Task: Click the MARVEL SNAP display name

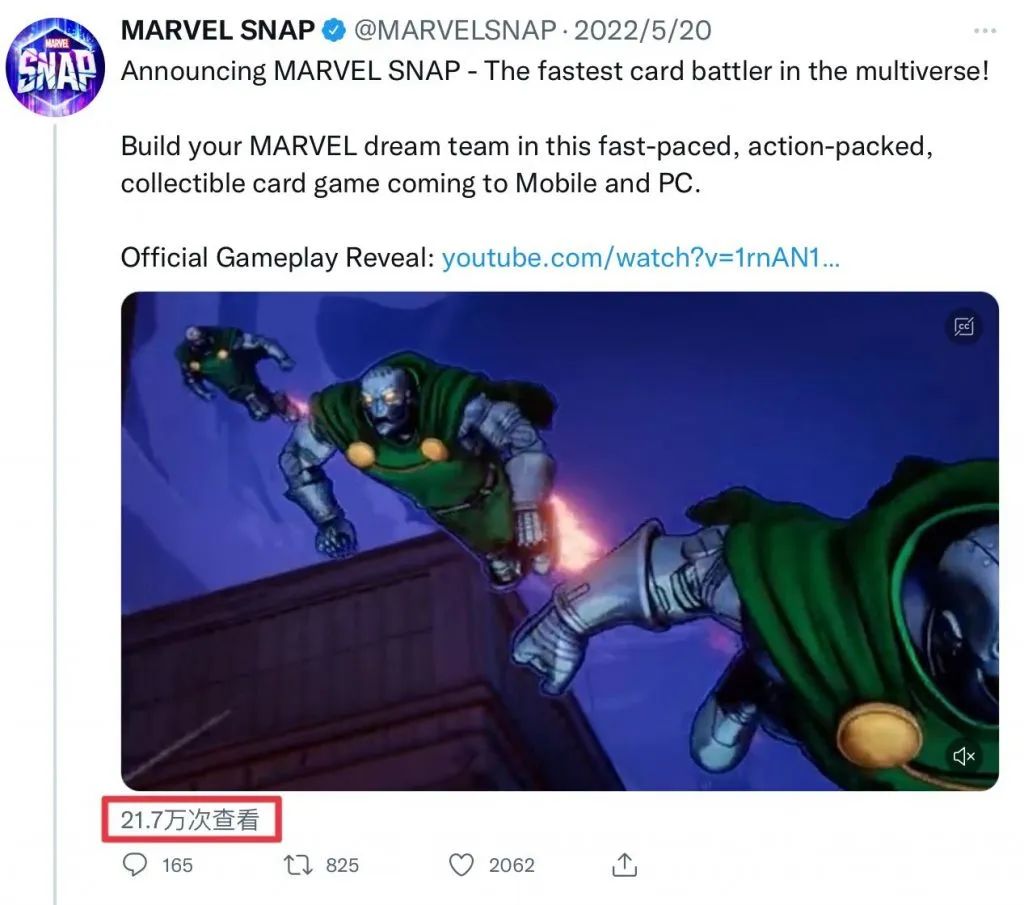Action: click(217, 30)
